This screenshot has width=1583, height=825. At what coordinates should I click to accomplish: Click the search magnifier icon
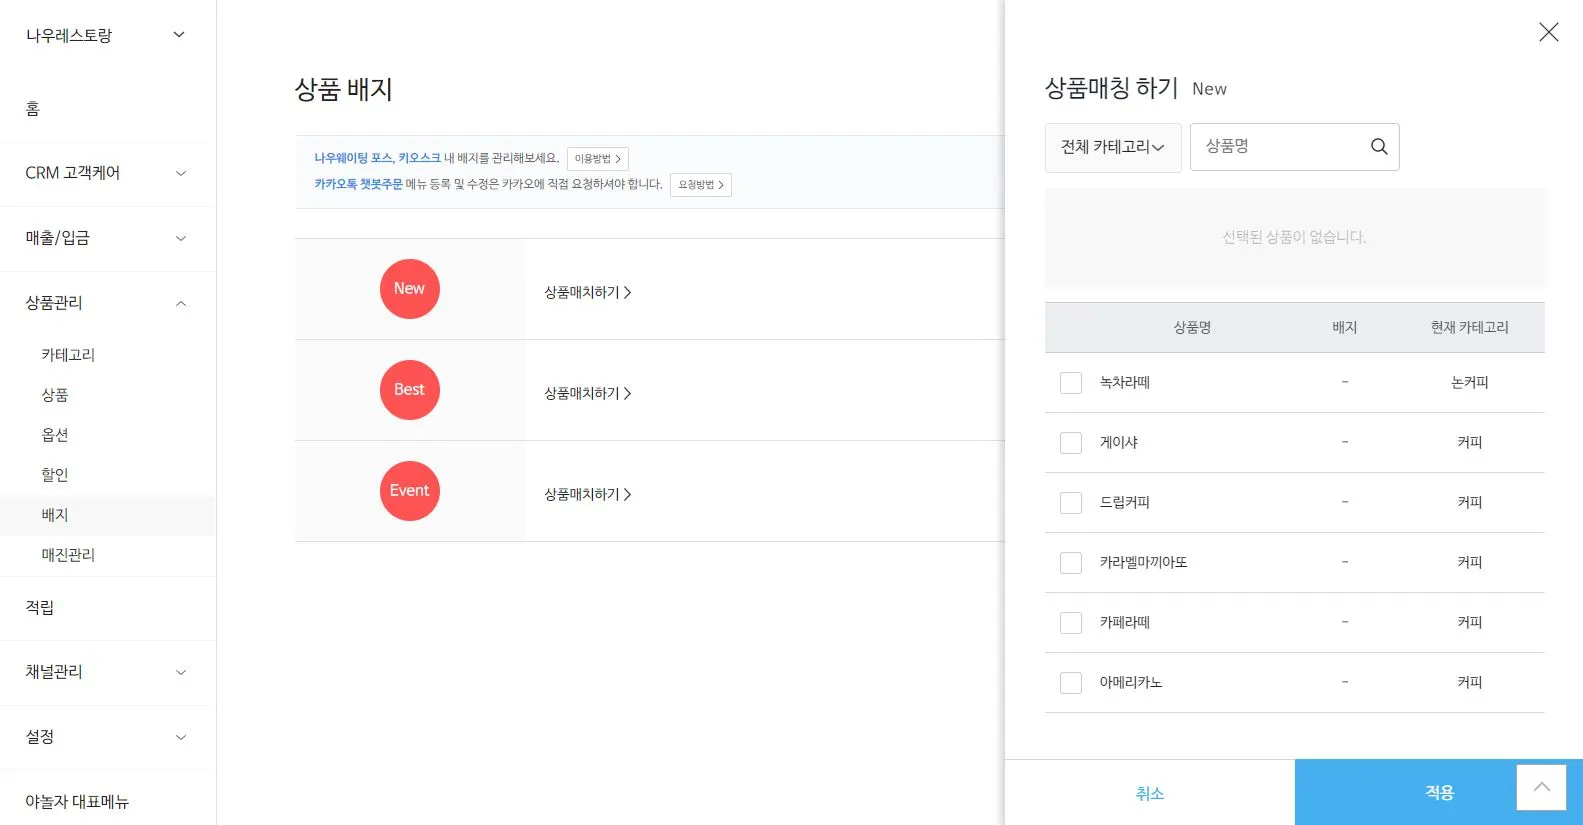pyautogui.click(x=1379, y=147)
